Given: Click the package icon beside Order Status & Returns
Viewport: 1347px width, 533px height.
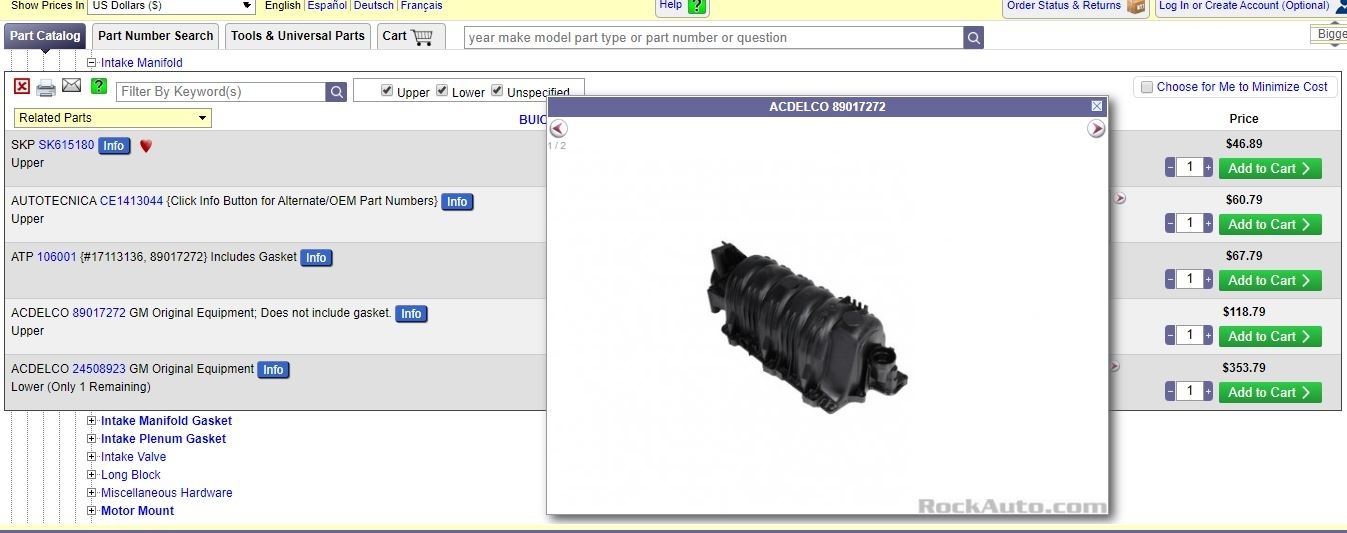Looking at the screenshot, I should 1136,6.
